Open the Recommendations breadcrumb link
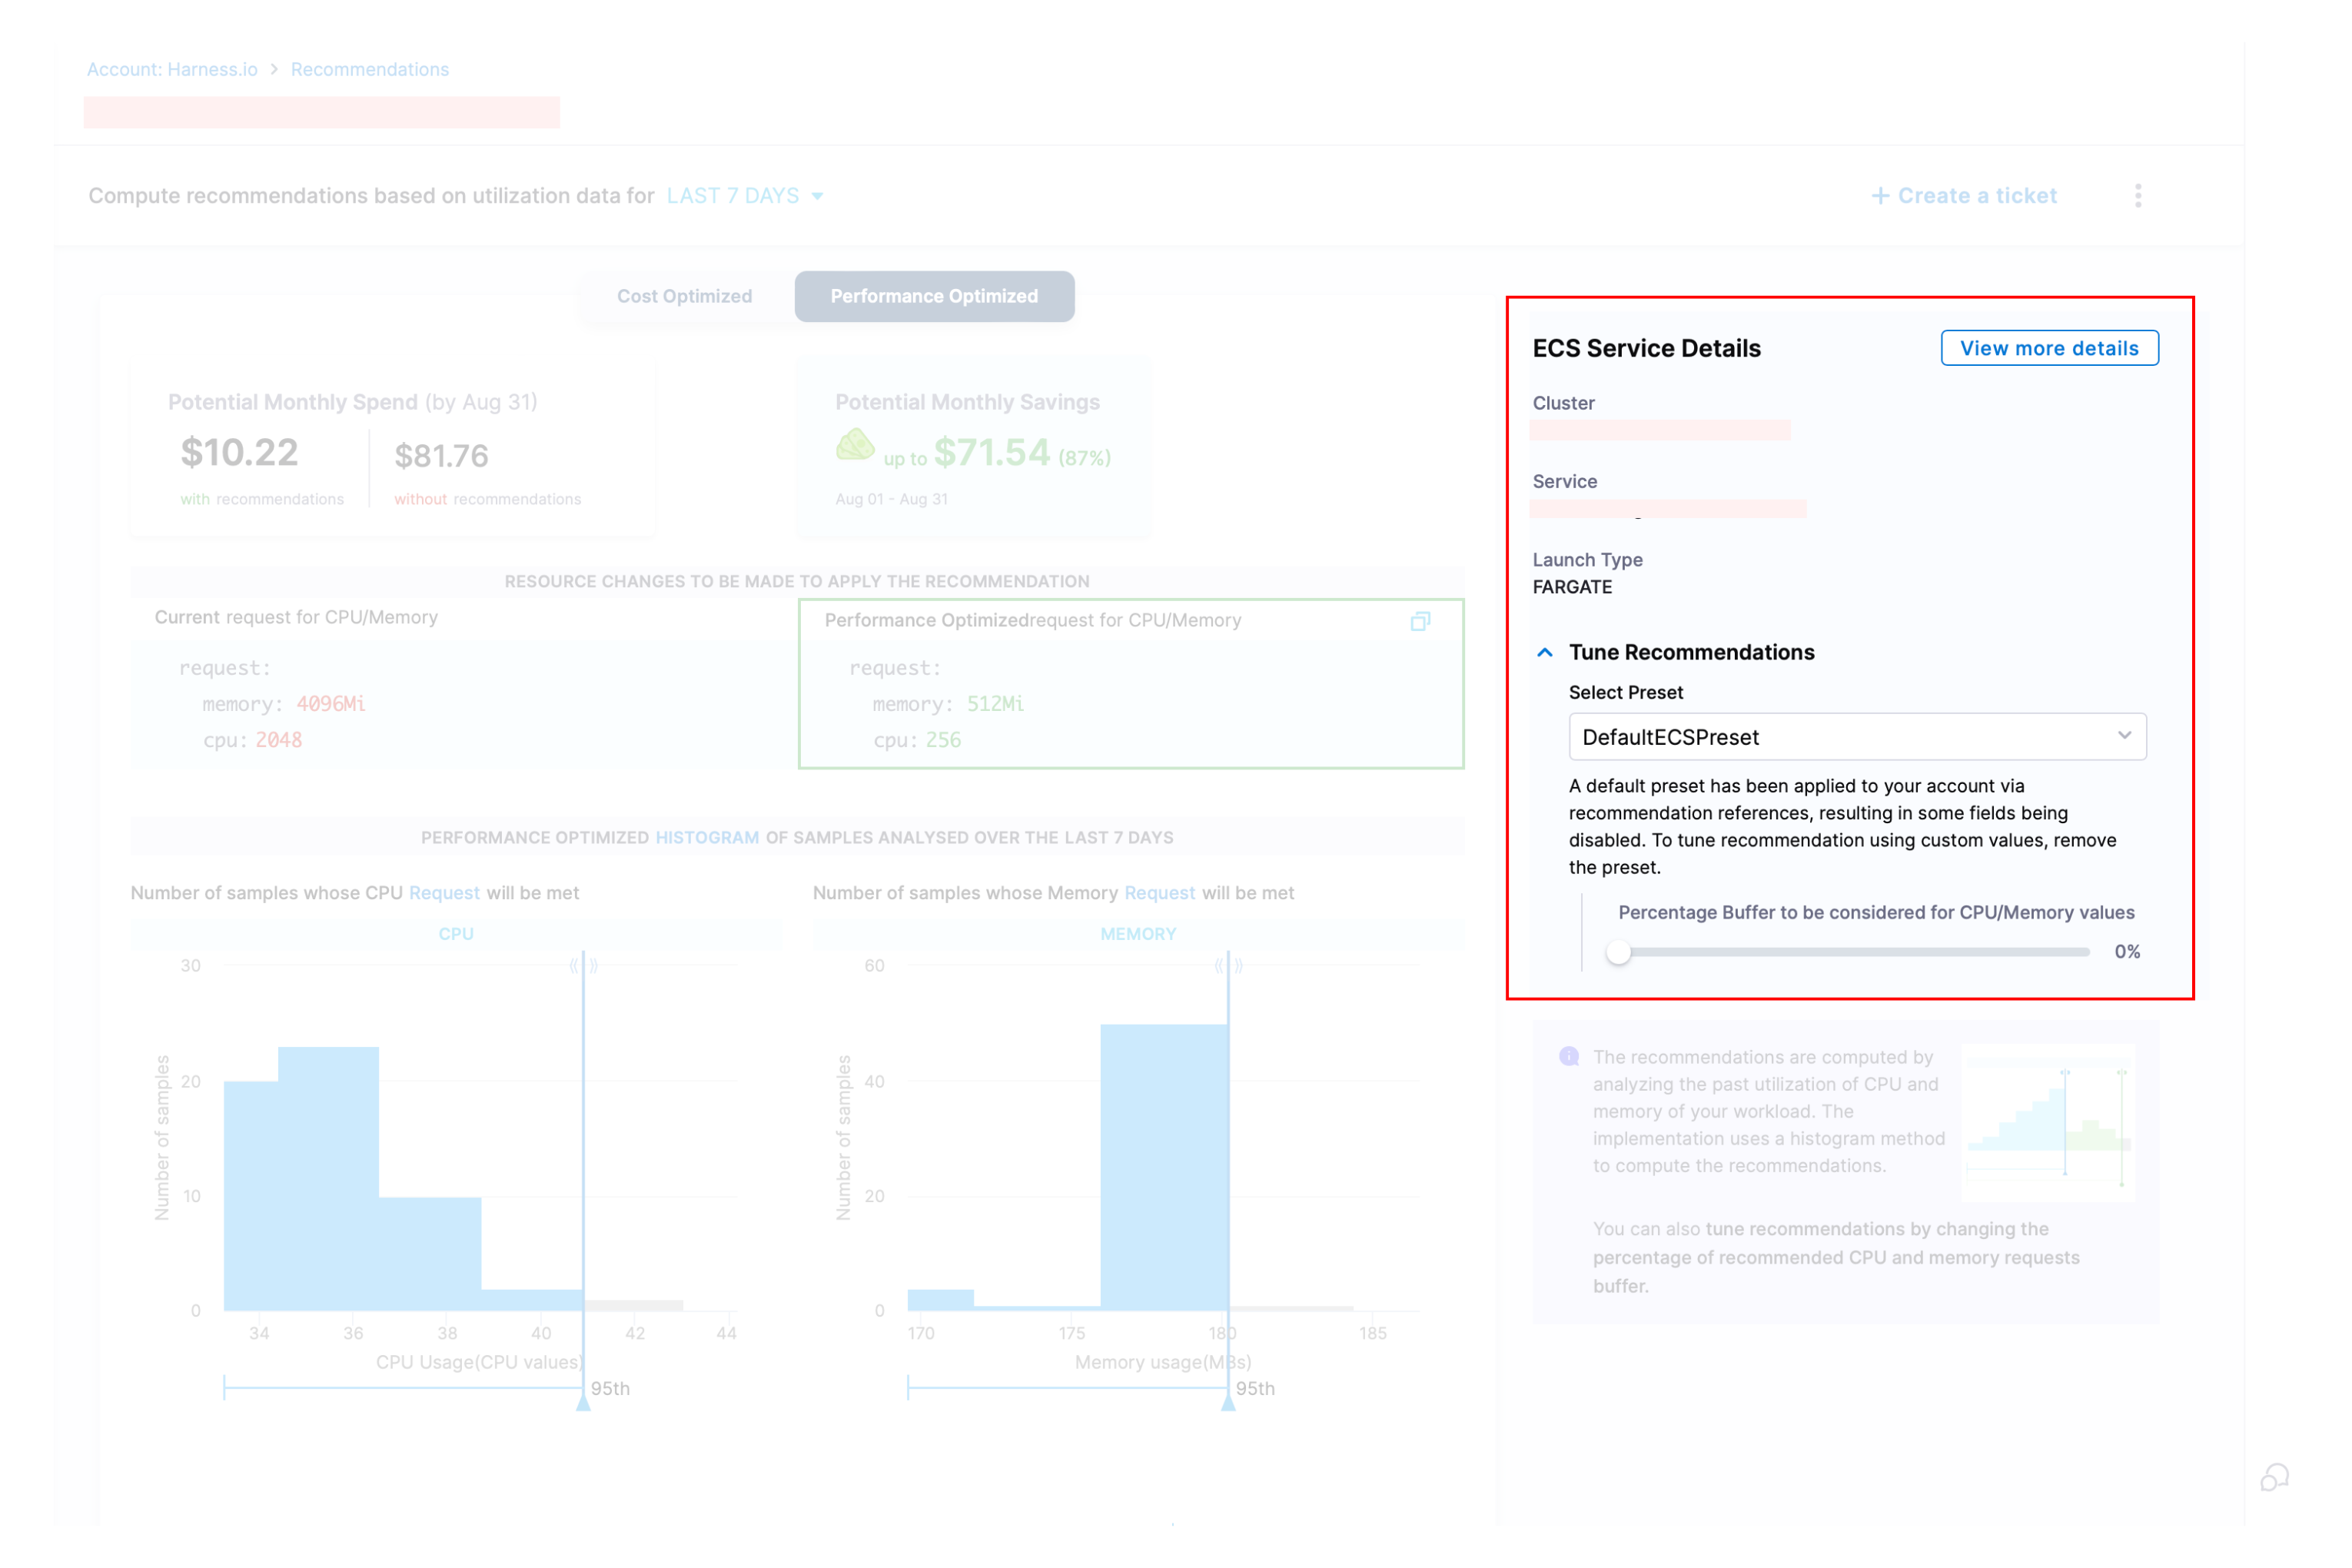Screen dimensions: 2352x1568 point(370,70)
